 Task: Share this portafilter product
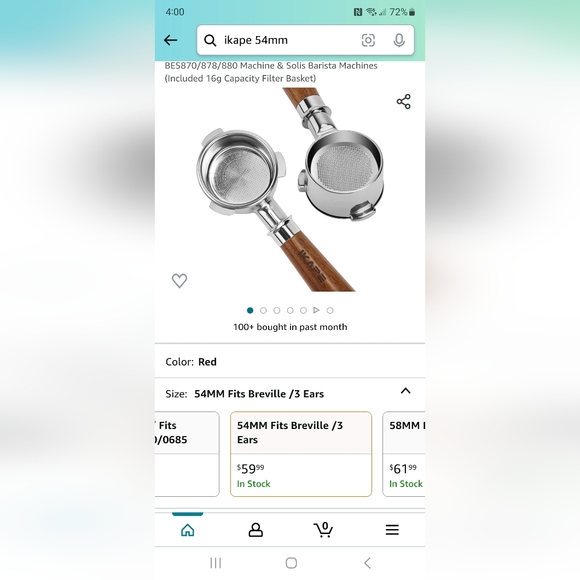point(404,101)
